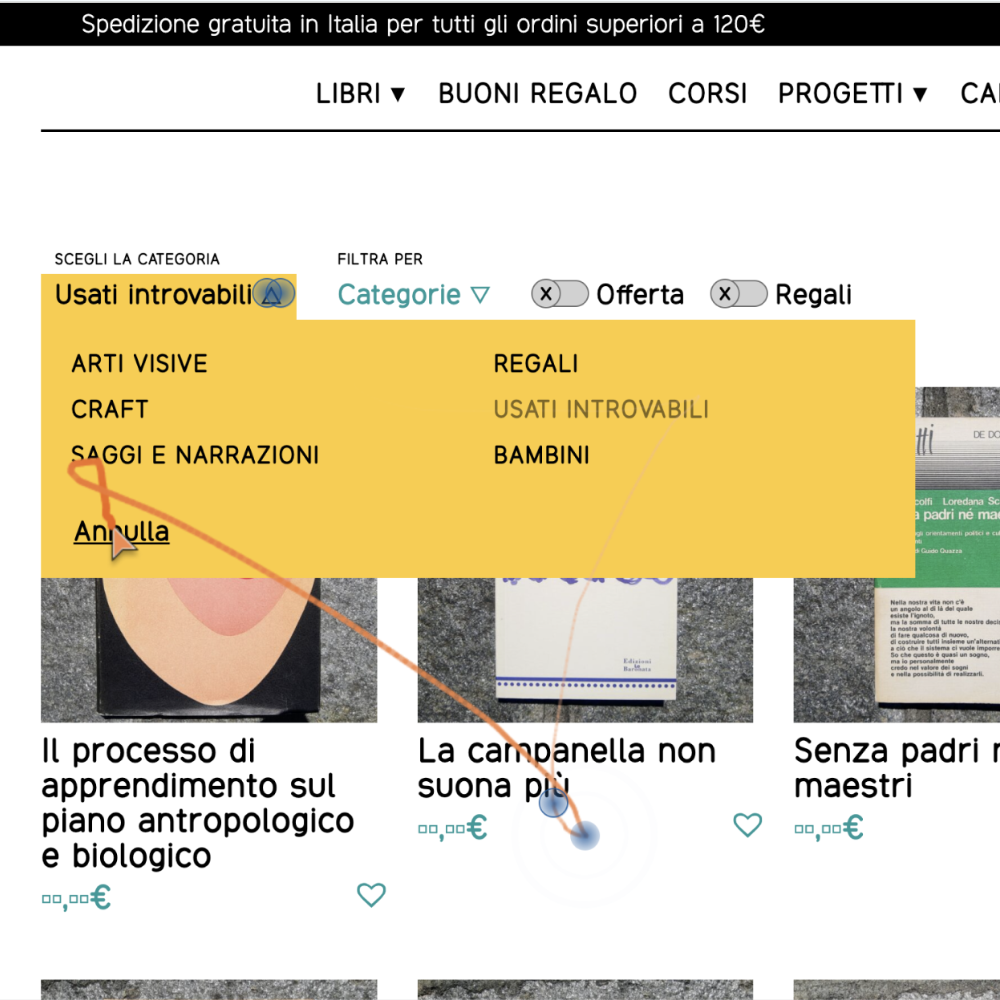1000x1000 pixels.
Task: Click the Il processo di apprendimento book cover
Action: [x=209, y=650]
